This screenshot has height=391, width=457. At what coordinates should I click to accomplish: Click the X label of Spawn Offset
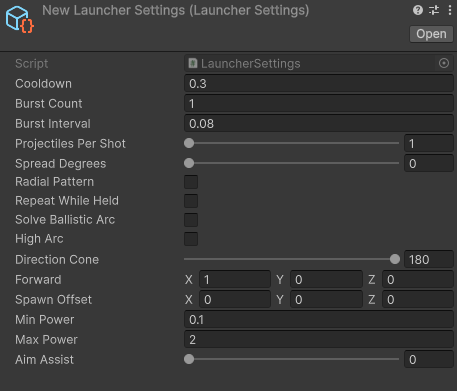[189, 300]
